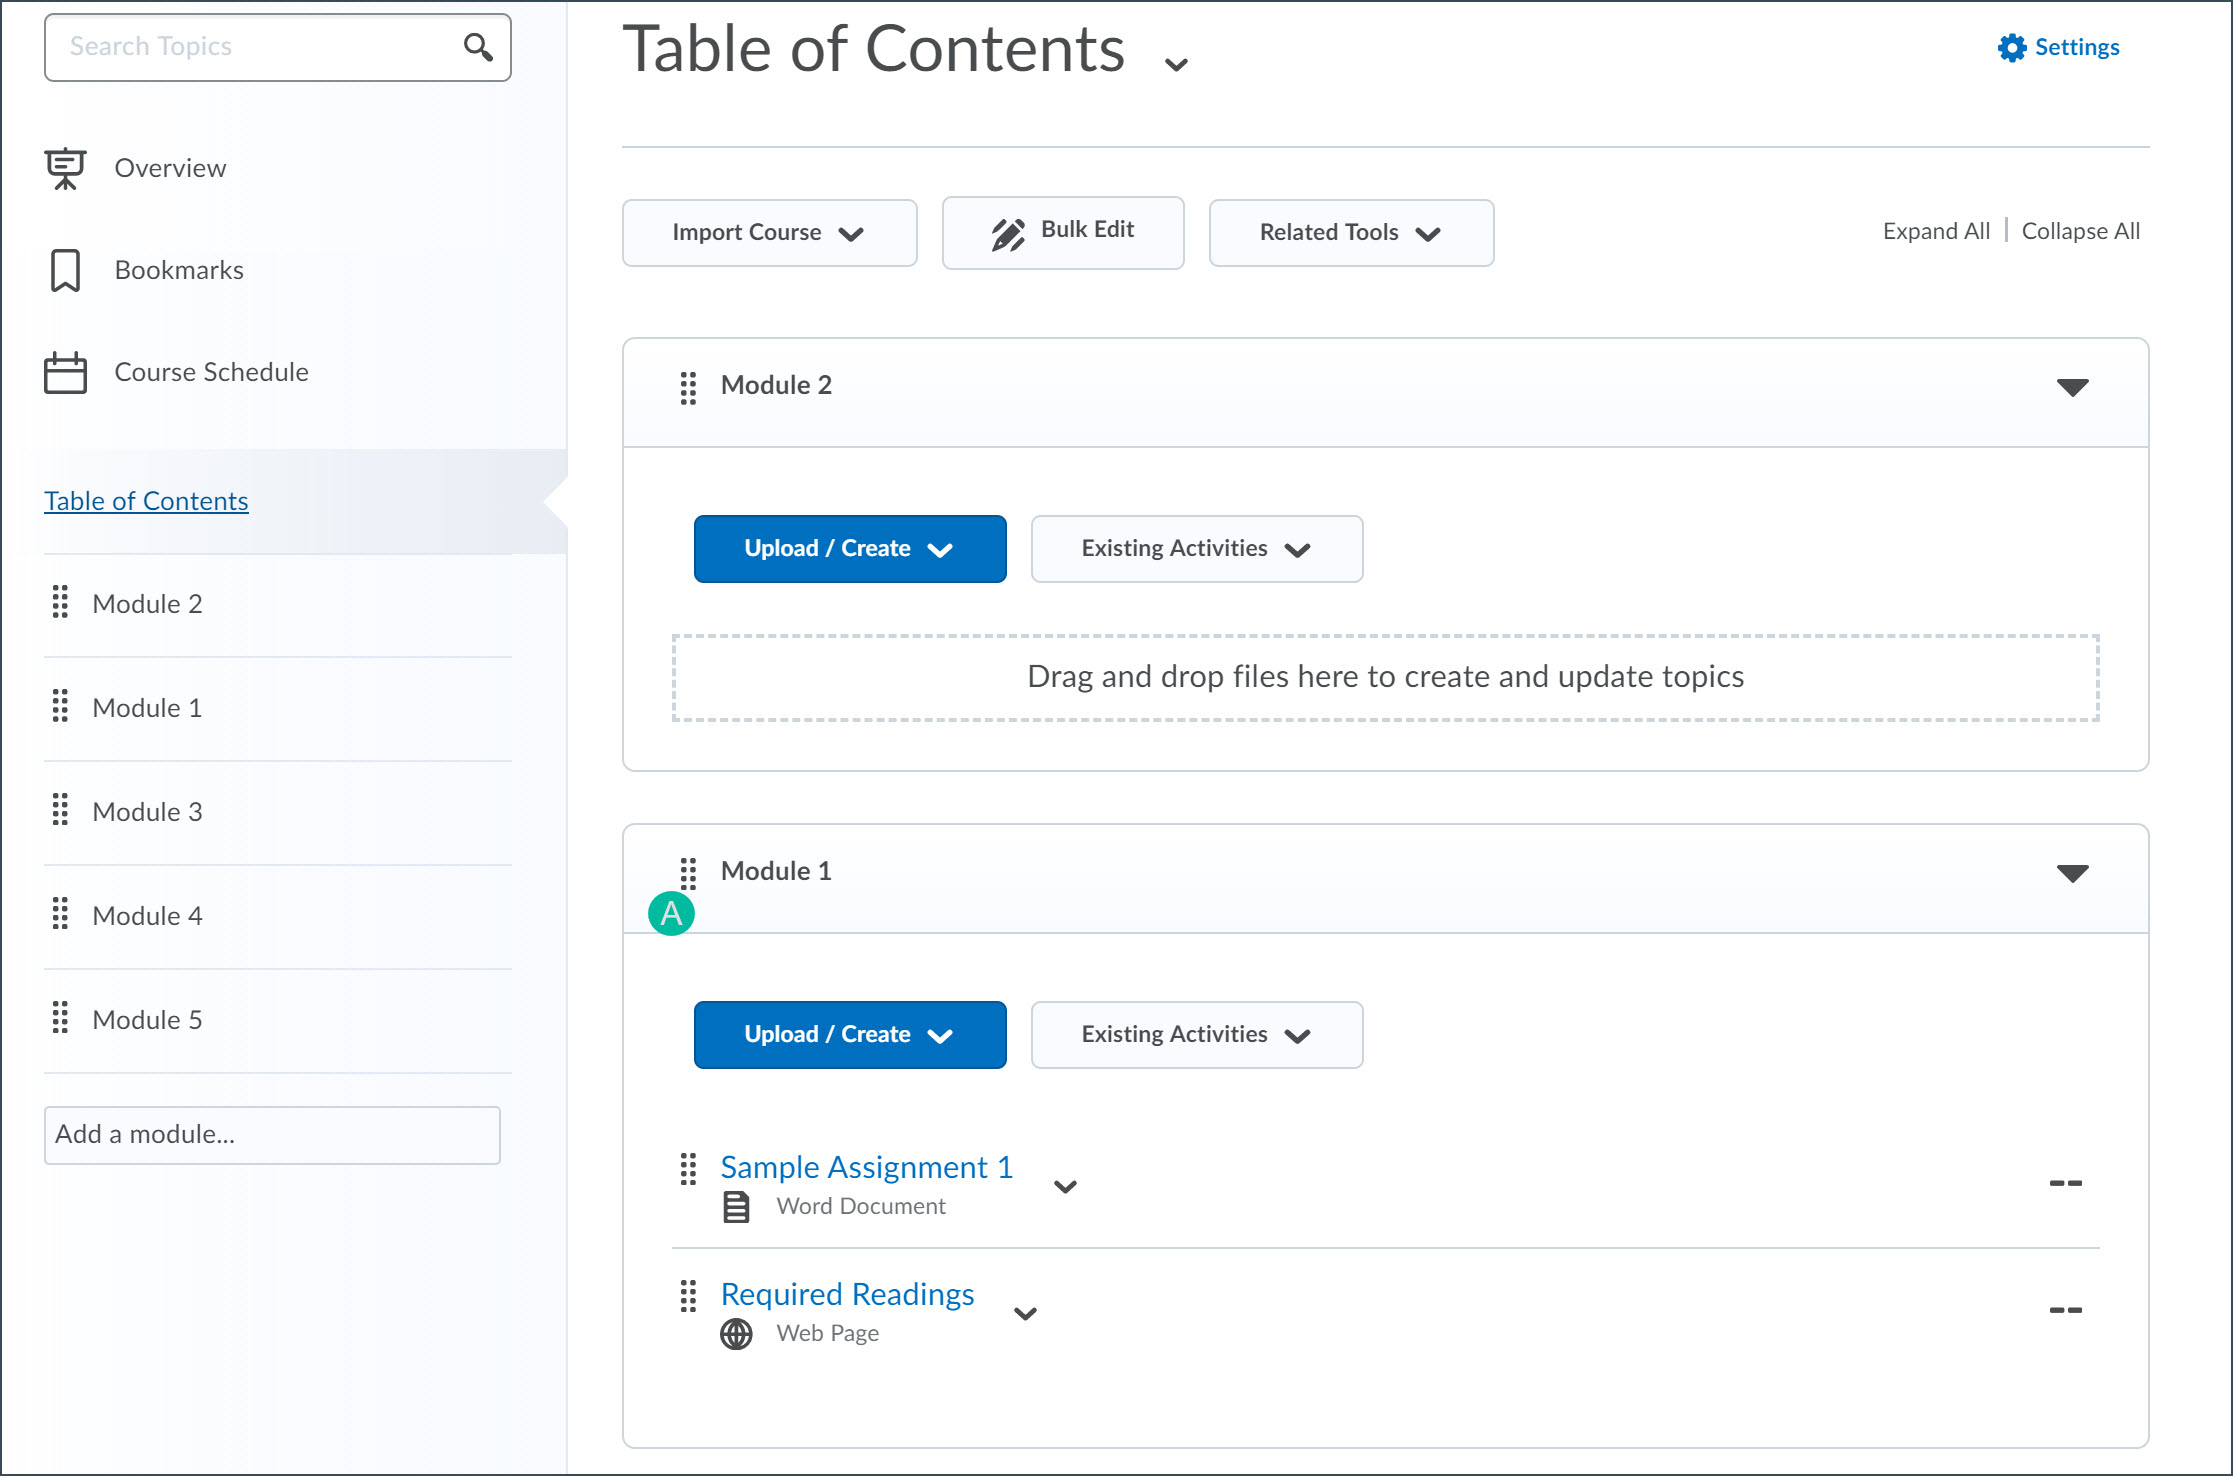The height and width of the screenshot is (1476, 2233).
Task: Click the Add a module field
Action: pyautogui.click(x=272, y=1135)
